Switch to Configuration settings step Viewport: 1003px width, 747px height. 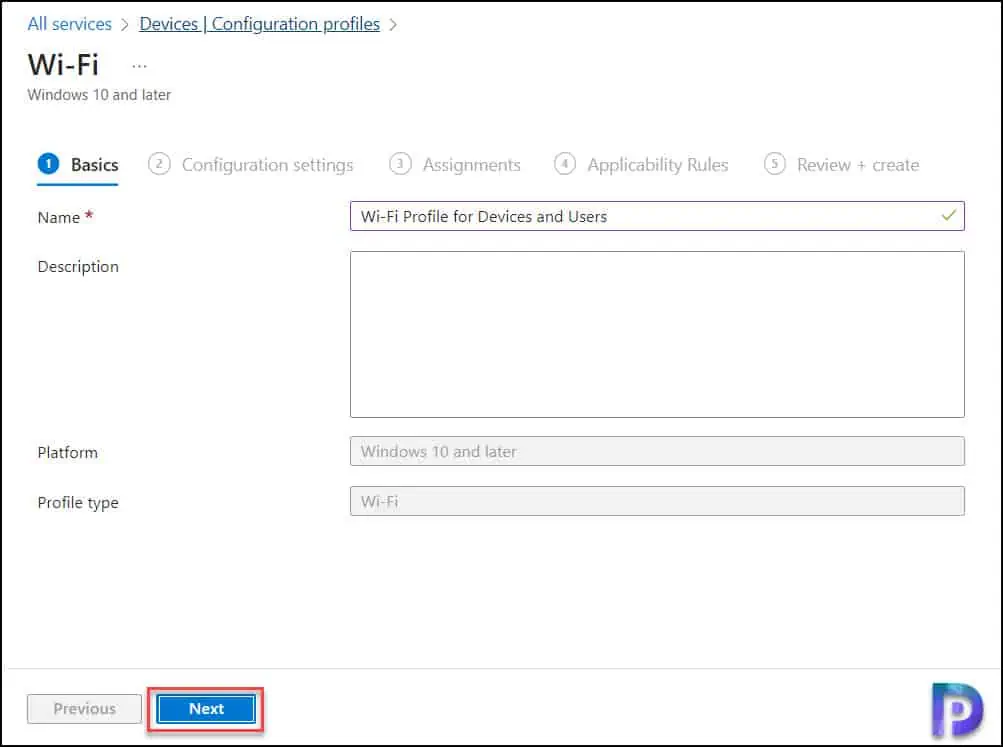tap(251, 165)
